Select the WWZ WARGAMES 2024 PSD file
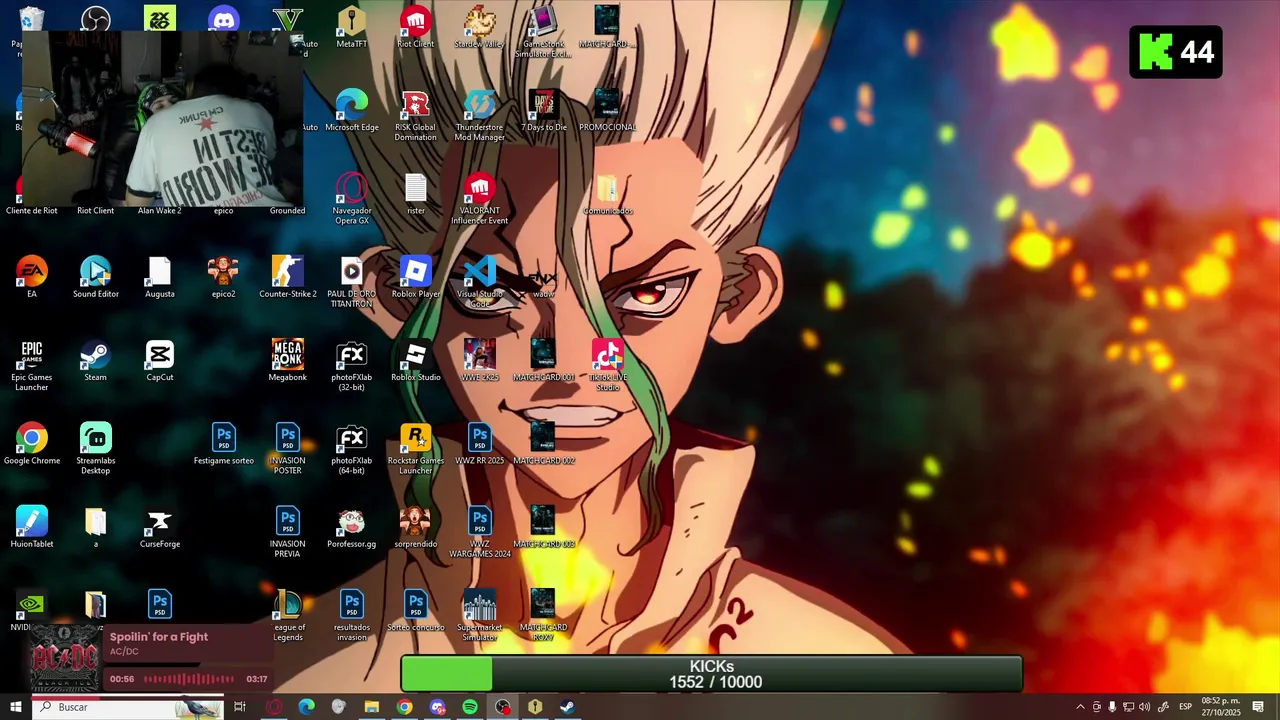 479,532
